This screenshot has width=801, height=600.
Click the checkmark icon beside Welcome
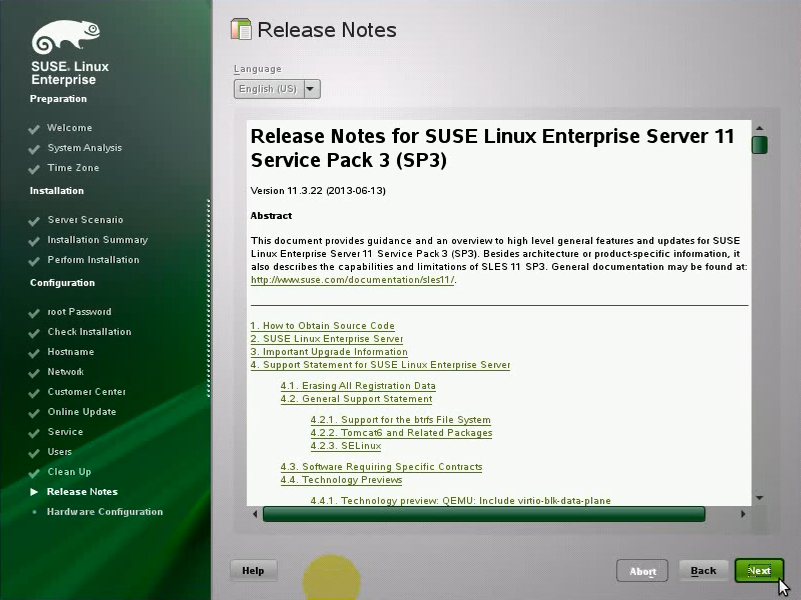tap(34, 129)
